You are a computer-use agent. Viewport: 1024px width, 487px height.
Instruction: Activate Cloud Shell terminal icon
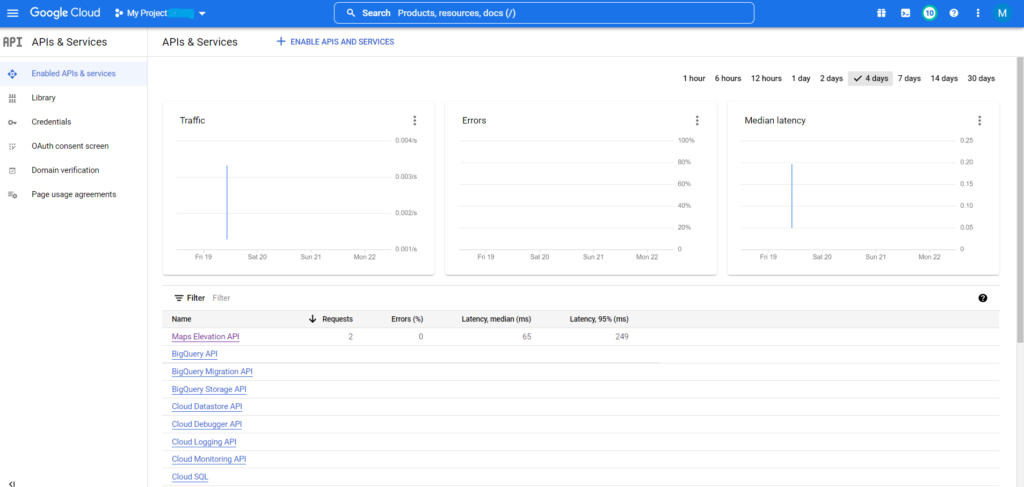point(905,13)
